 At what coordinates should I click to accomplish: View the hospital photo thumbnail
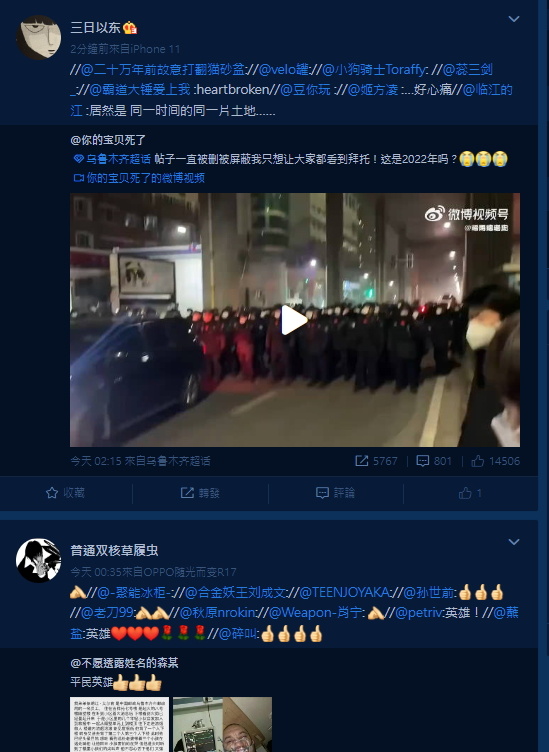pyautogui.click(x=222, y=724)
